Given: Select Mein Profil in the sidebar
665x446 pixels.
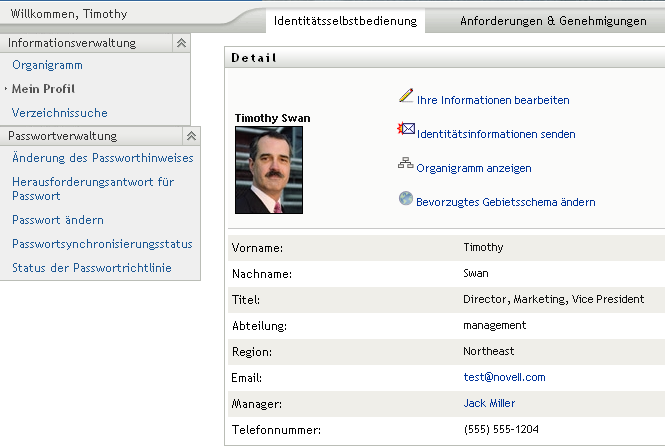Looking at the screenshot, I should click(43, 89).
